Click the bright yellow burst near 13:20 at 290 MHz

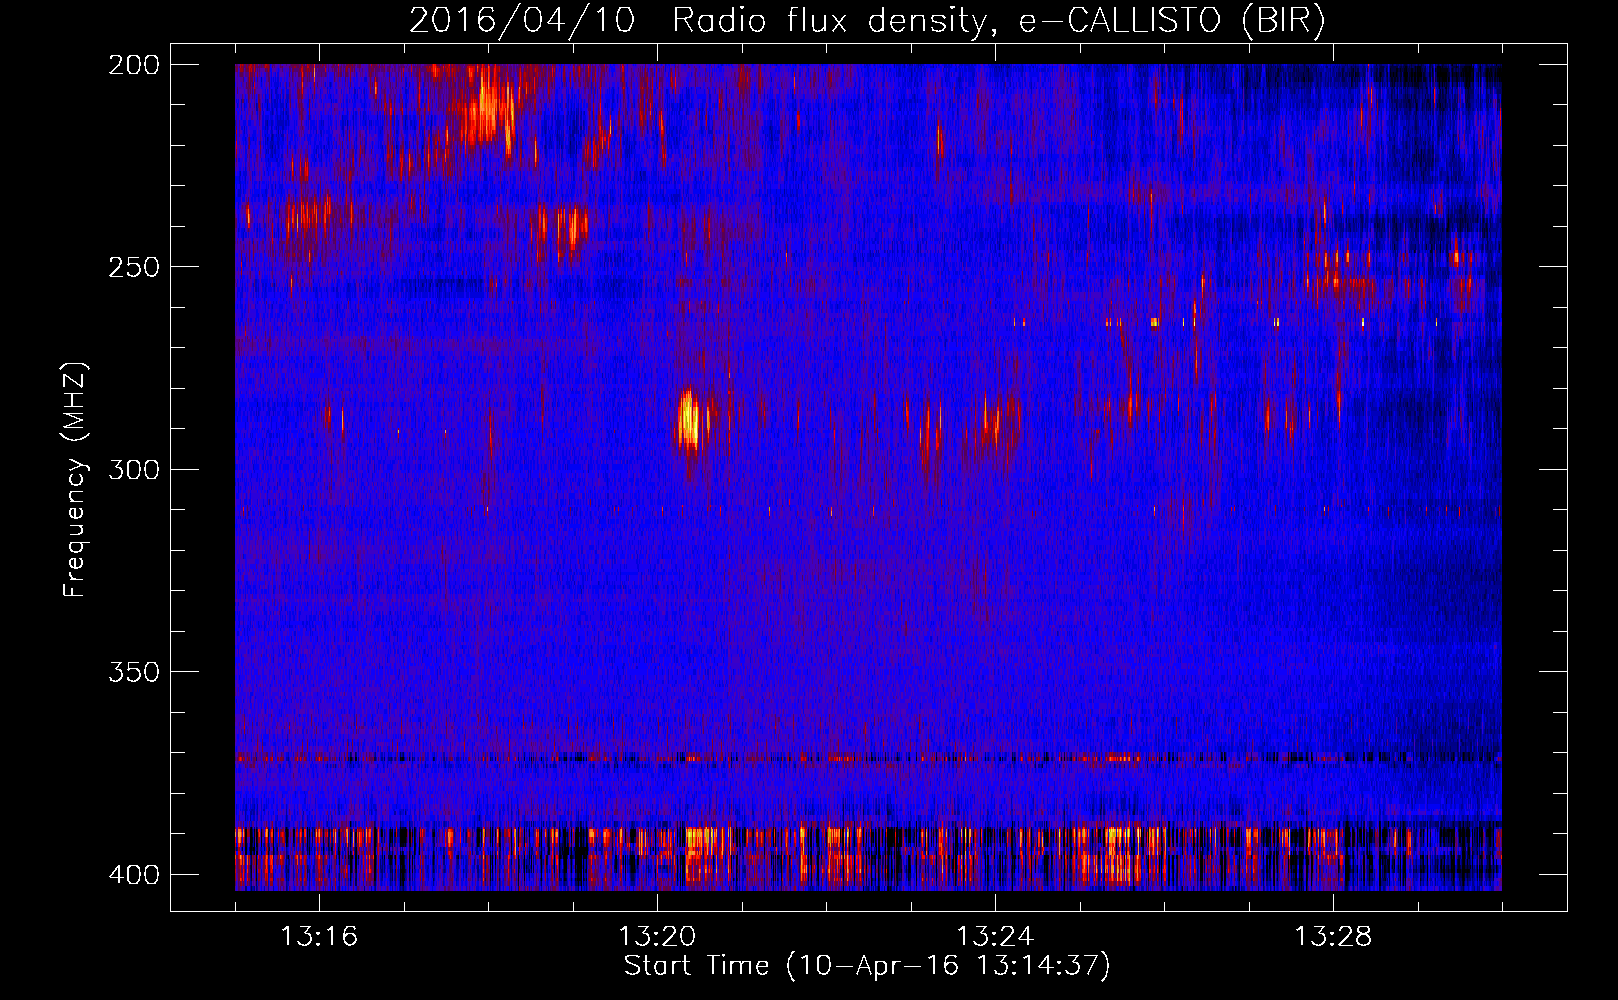[x=689, y=420]
